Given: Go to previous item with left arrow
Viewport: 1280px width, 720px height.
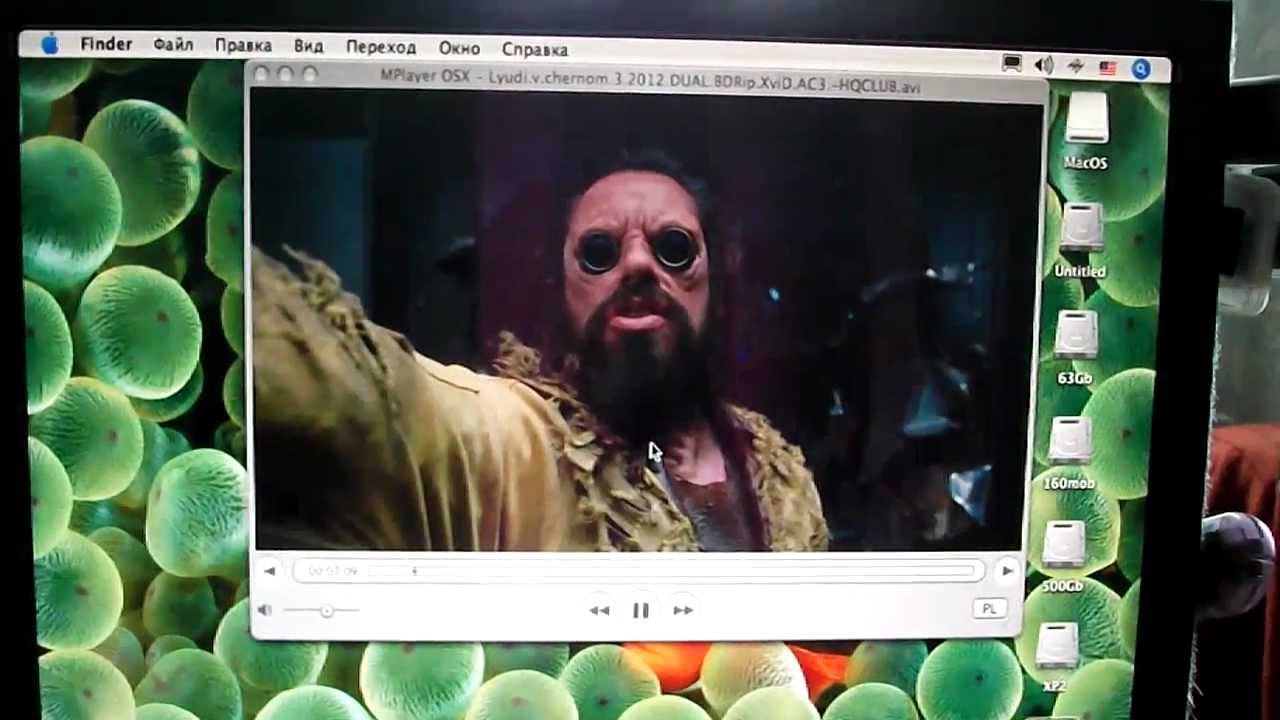Looking at the screenshot, I should [269, 571].
